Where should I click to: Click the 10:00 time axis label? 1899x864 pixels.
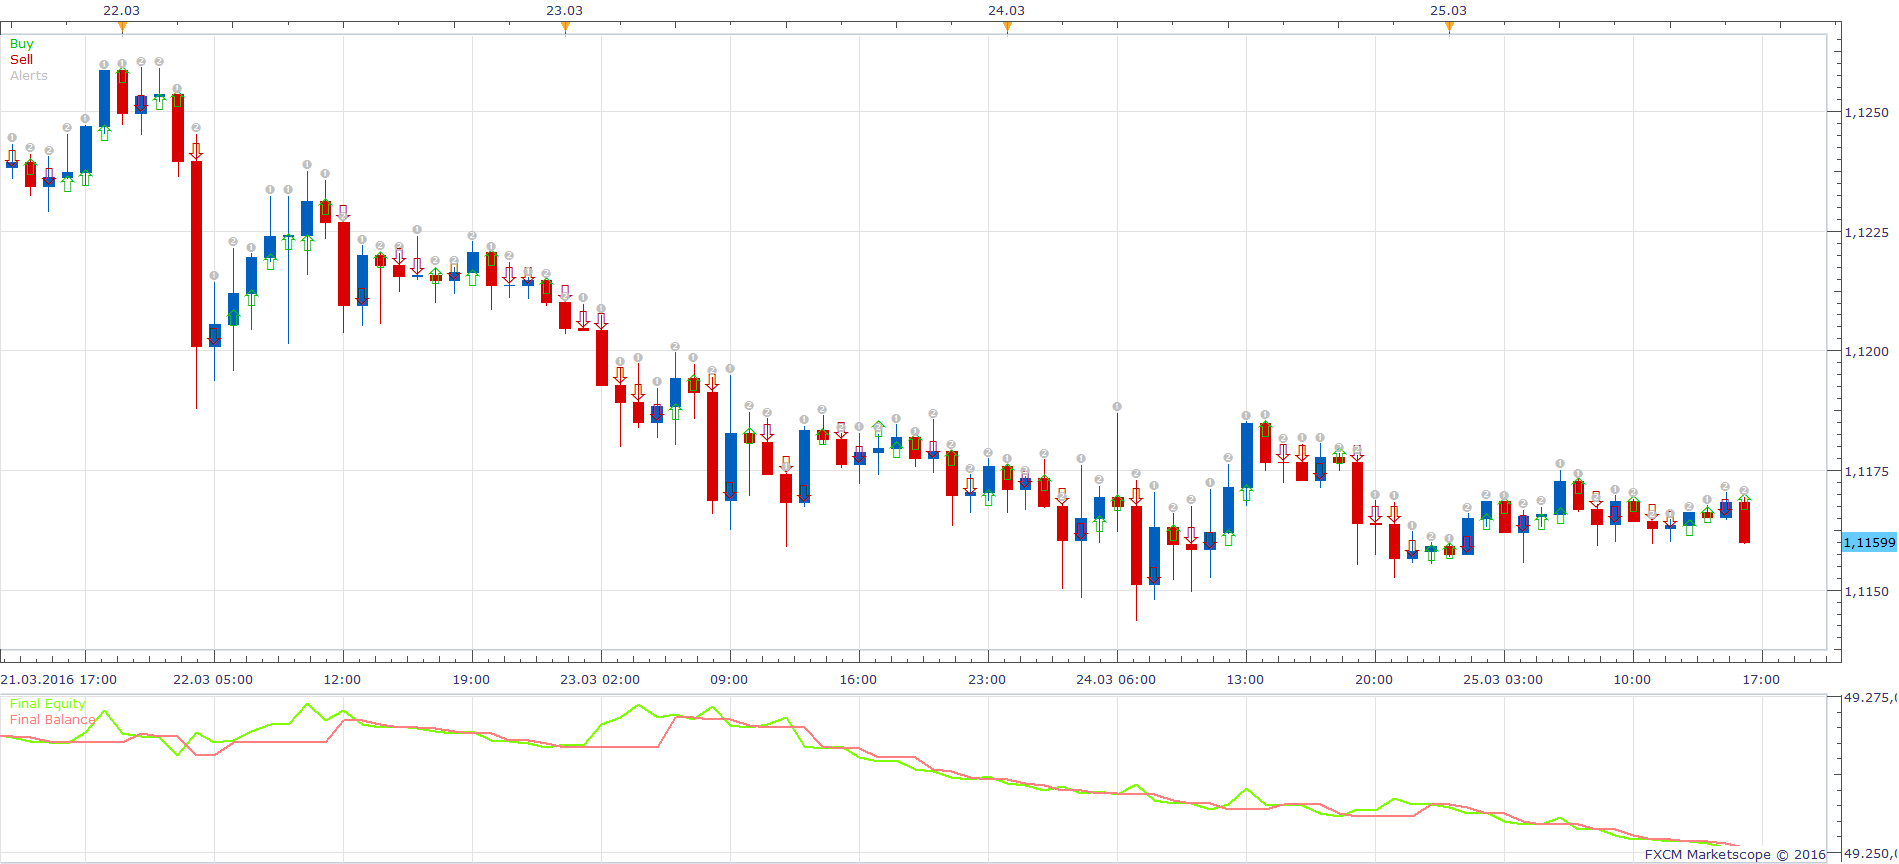(1632, 680)
